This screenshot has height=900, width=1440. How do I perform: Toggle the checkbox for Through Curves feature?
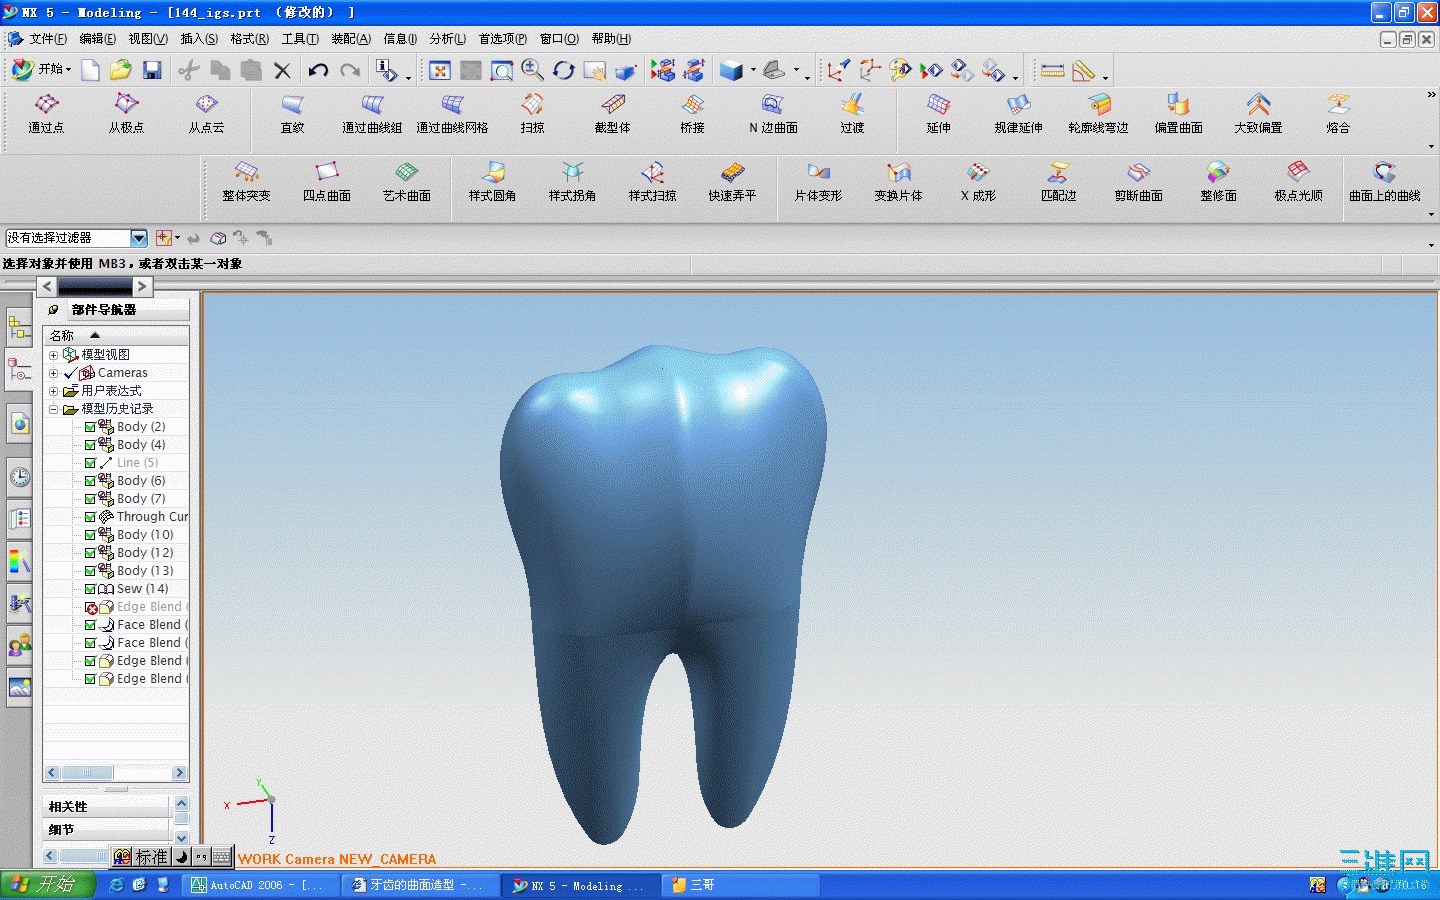[x=90, y=517]
